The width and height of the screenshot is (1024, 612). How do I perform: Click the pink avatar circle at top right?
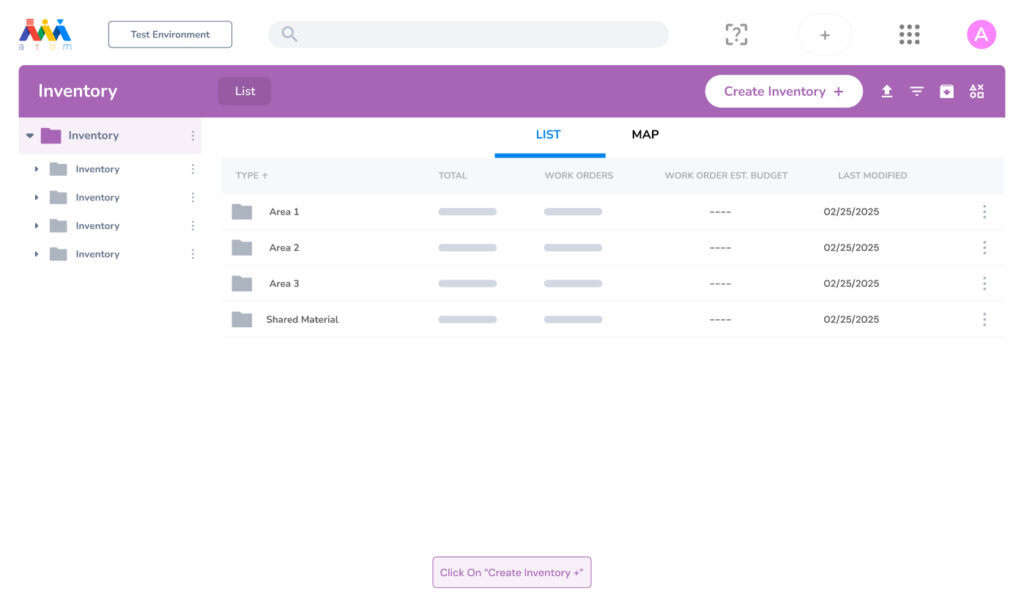(982, 33)
